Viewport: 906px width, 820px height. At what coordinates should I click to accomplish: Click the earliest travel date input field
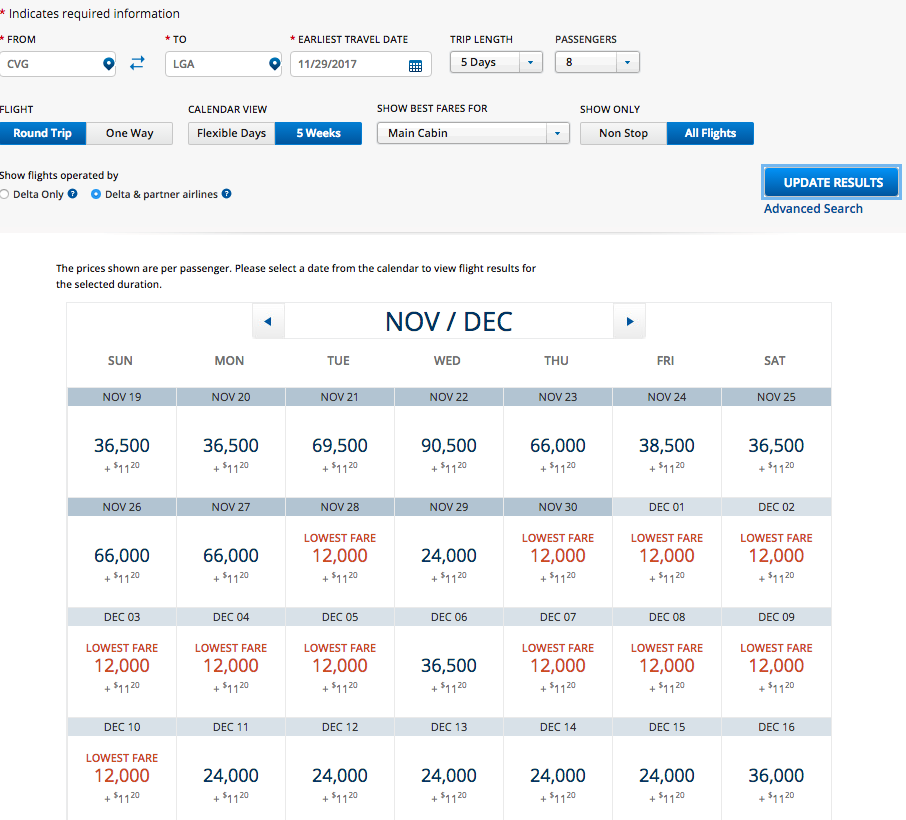pos(347,64)
